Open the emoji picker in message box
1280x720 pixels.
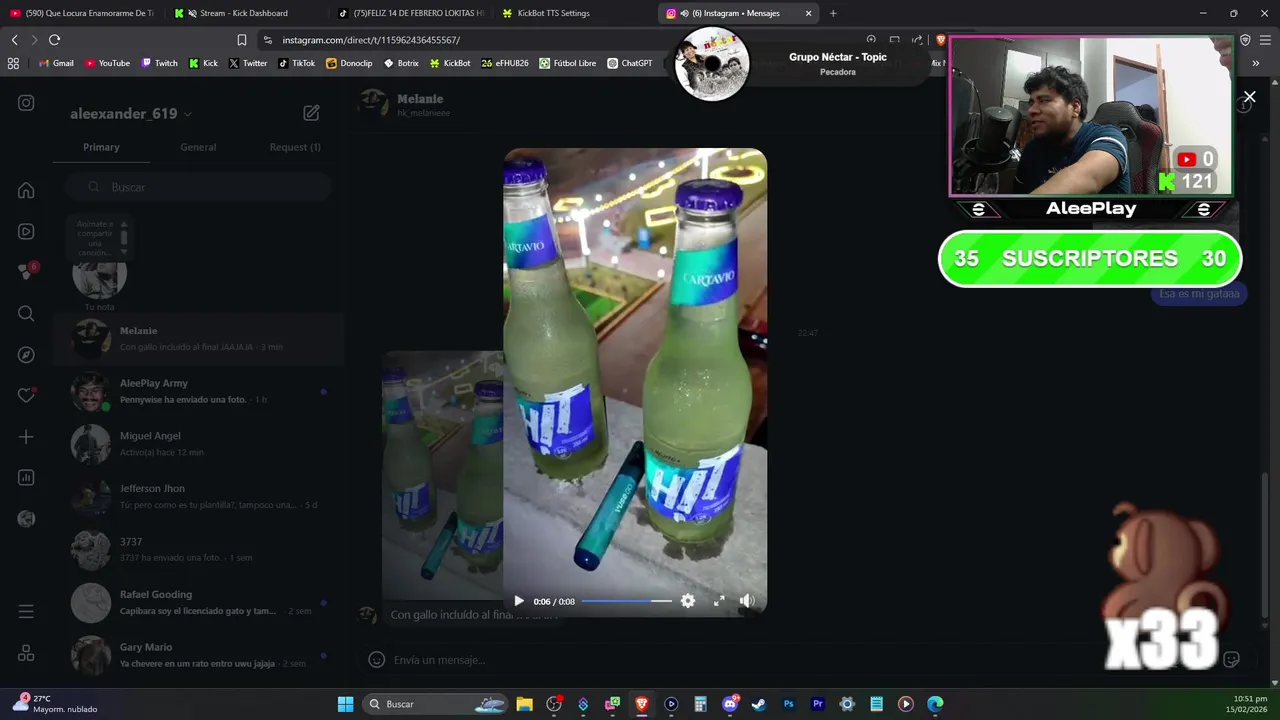(376, 660)
